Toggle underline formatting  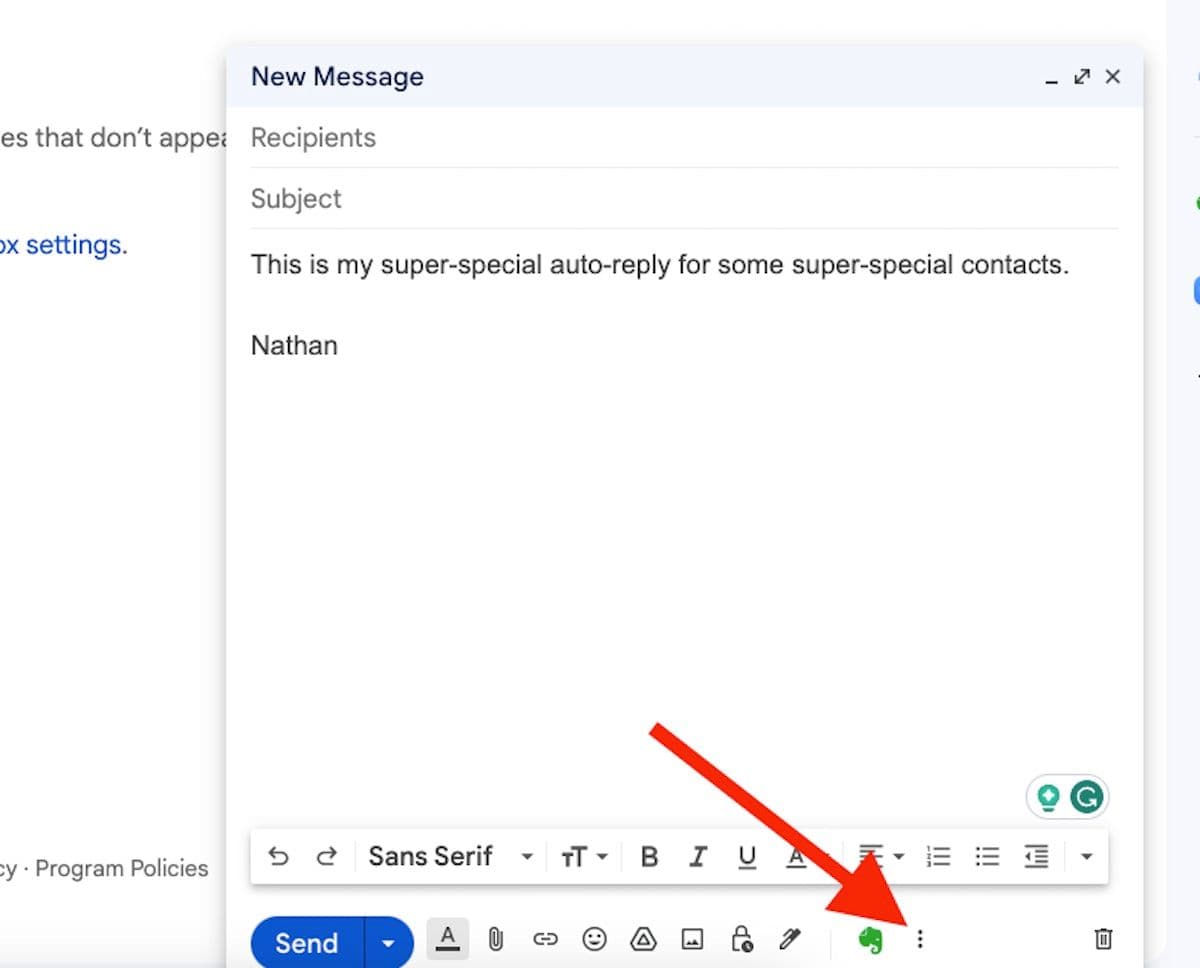(x=746, y=856)
